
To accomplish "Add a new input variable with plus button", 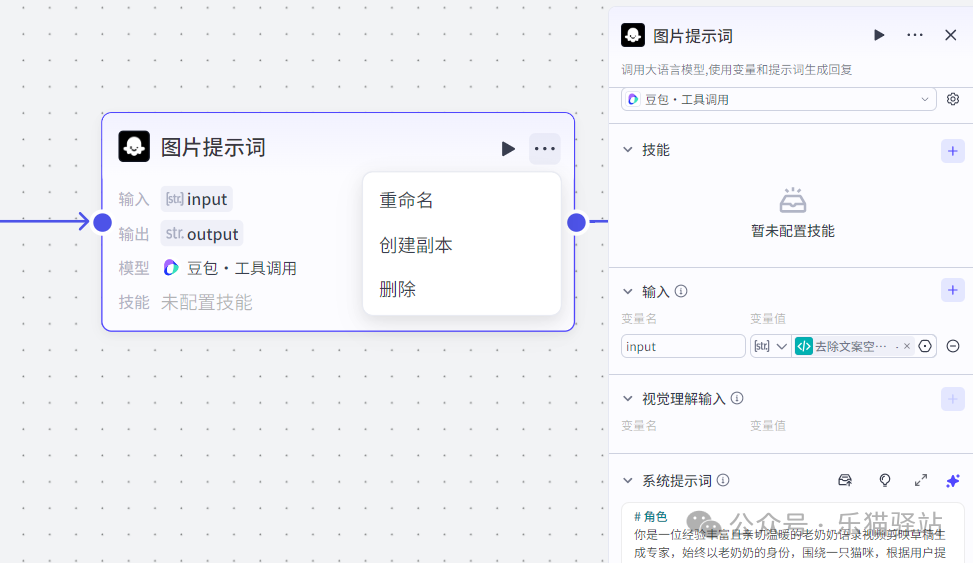I will coord(952,291).
